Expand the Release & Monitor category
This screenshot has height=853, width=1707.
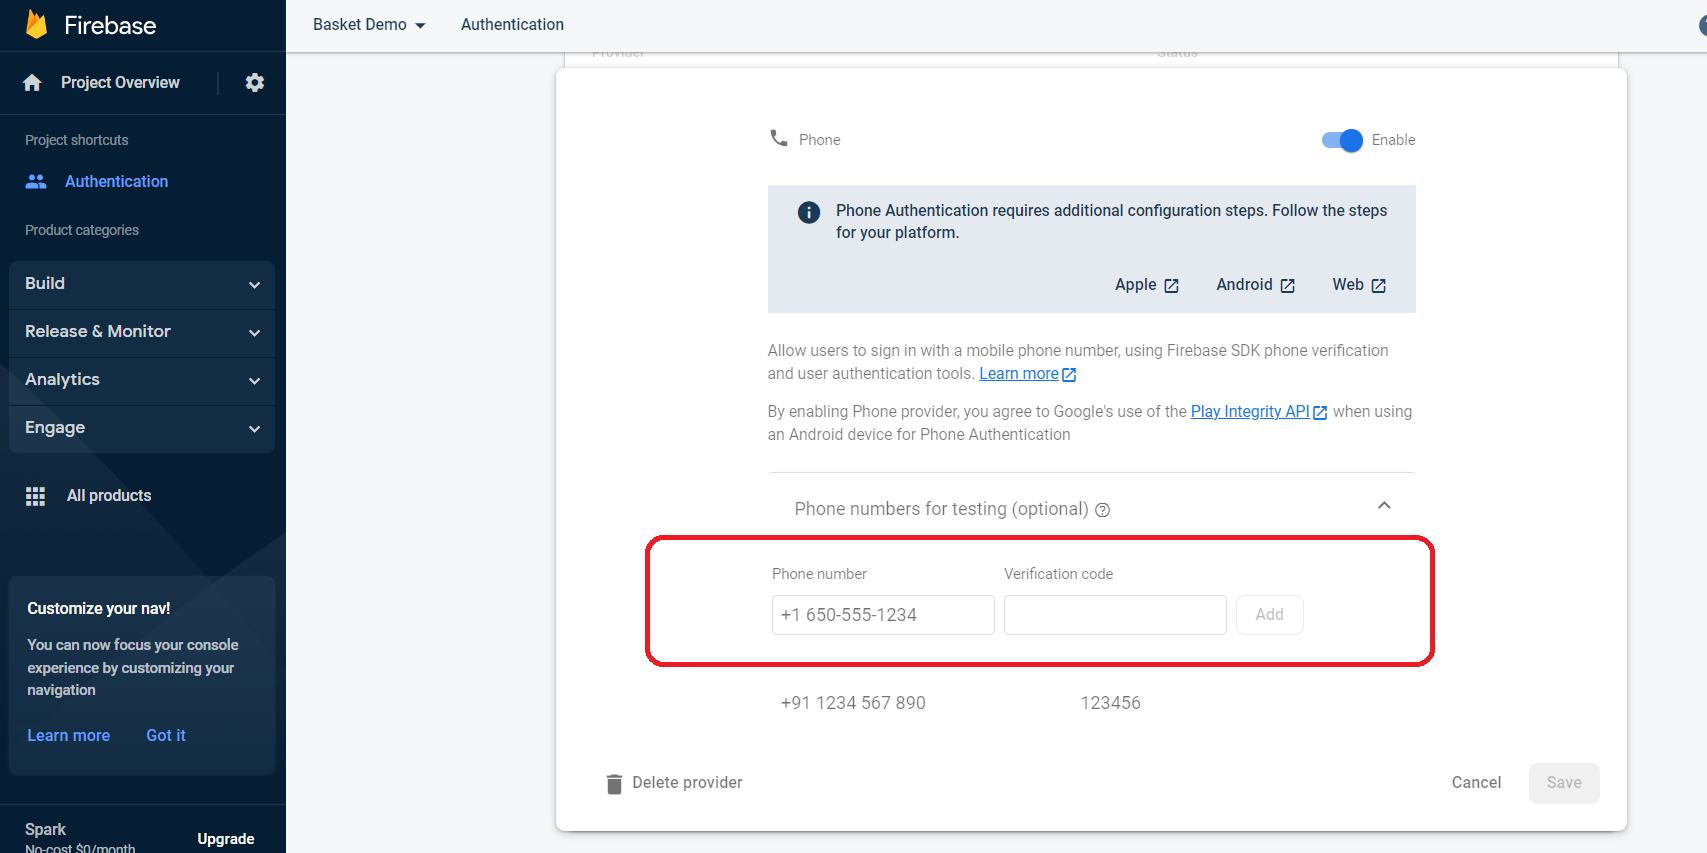click(x=142, y=332)
